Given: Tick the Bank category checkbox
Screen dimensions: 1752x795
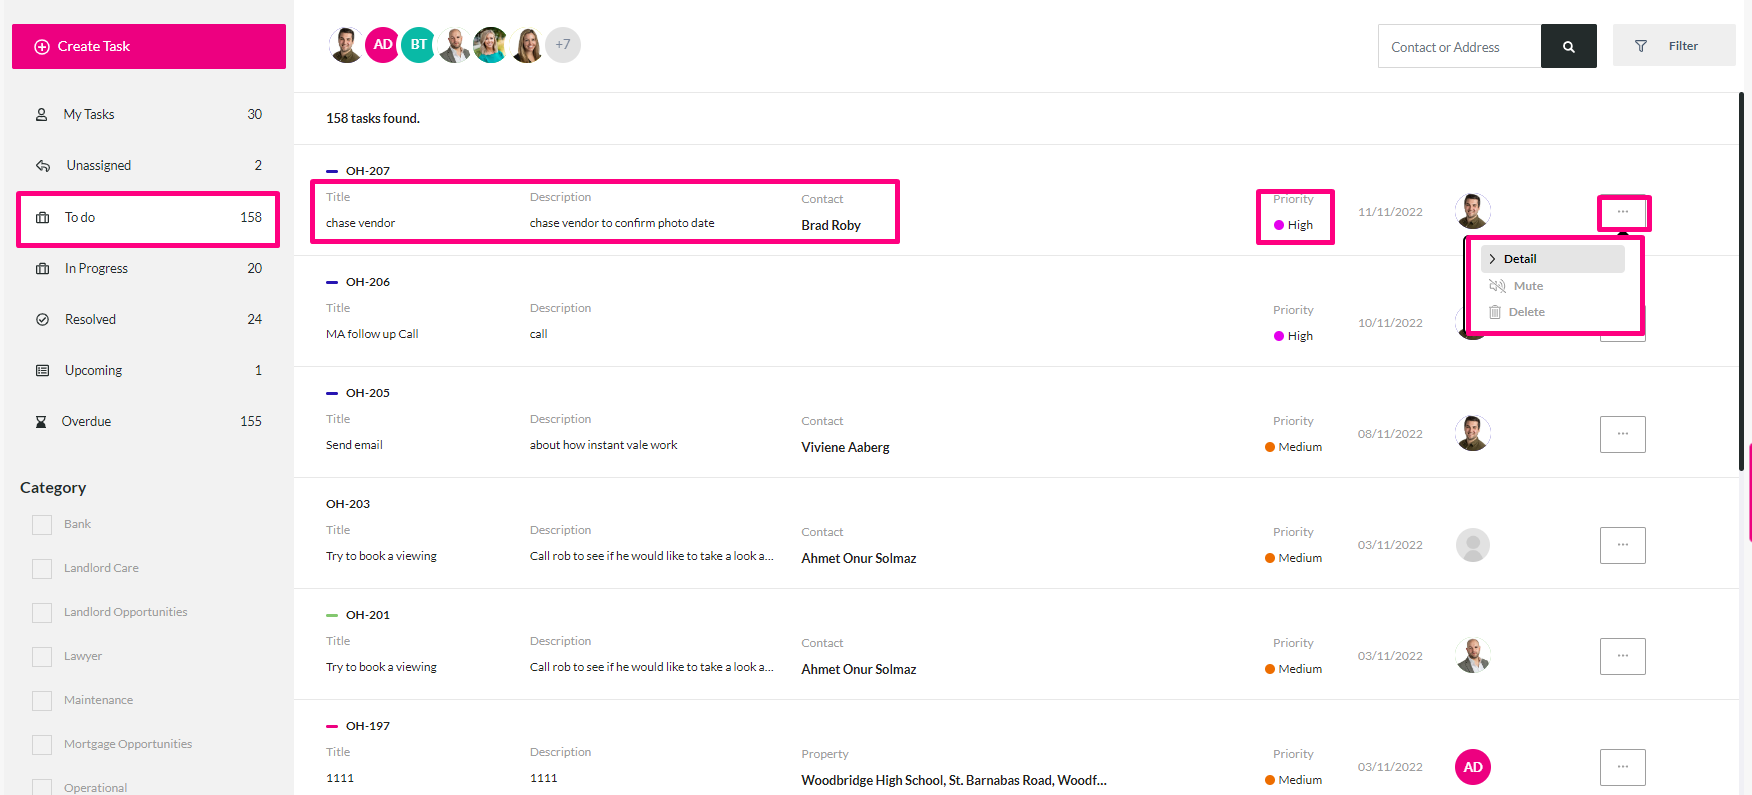Looking at the screenshot, I should tap(42, 525).
